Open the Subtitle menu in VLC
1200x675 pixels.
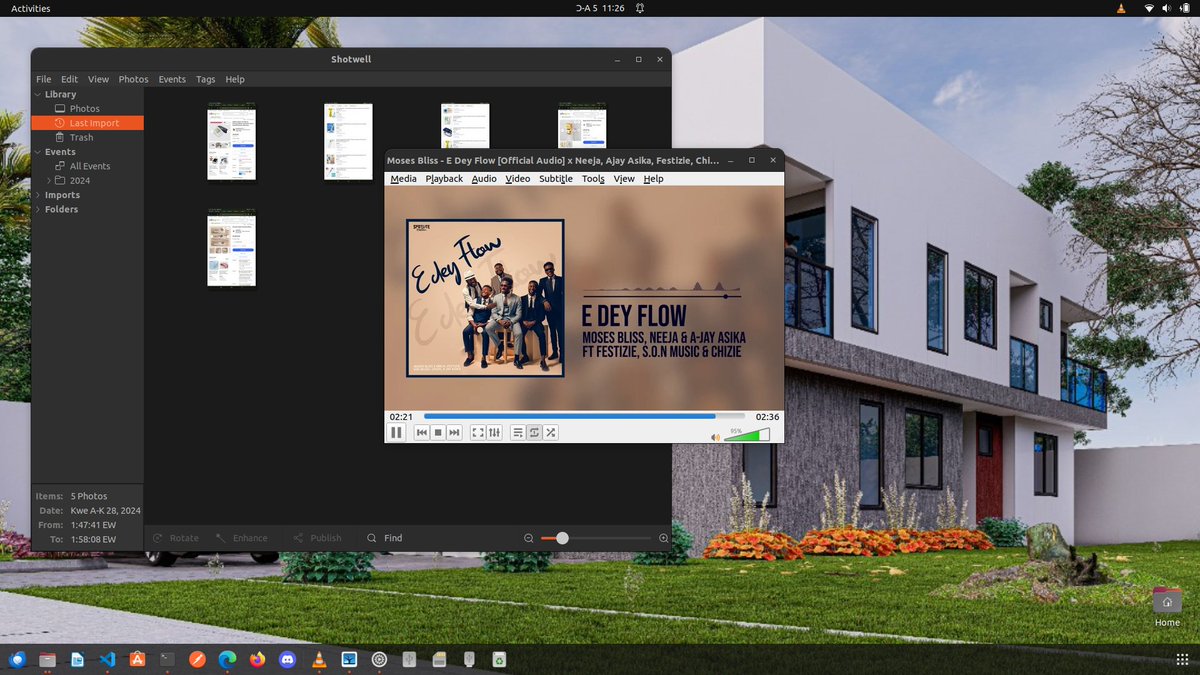coord(556,179)
